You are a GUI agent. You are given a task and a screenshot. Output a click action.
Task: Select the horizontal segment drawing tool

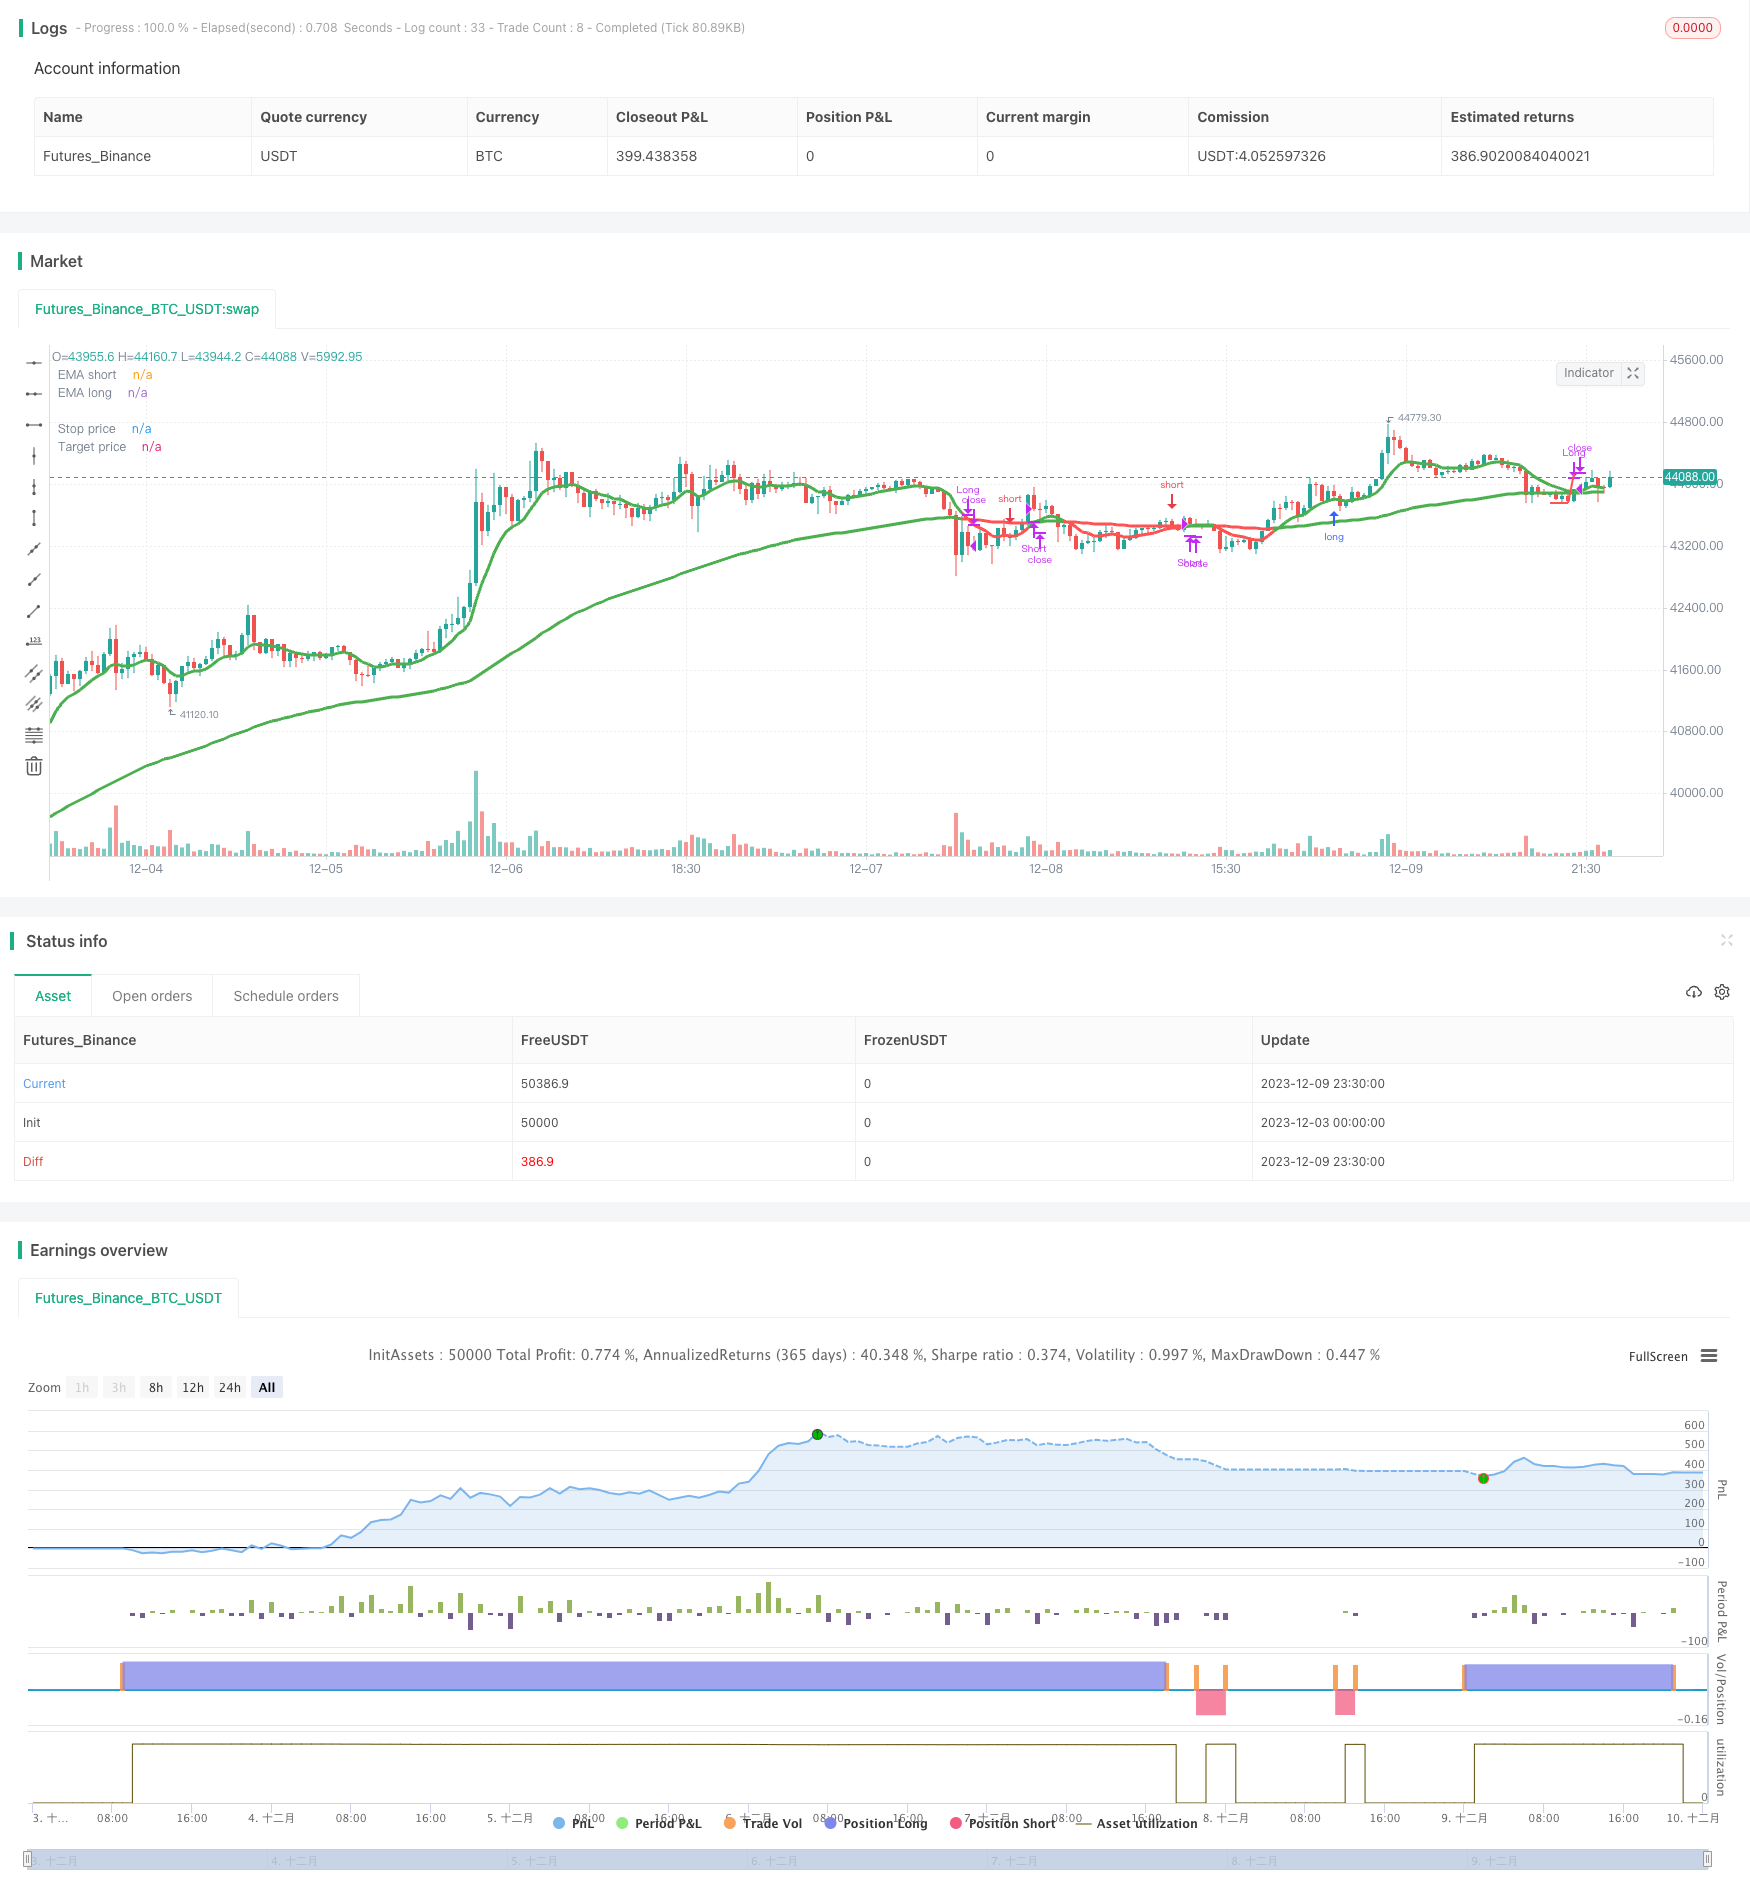tap(34, 425)
